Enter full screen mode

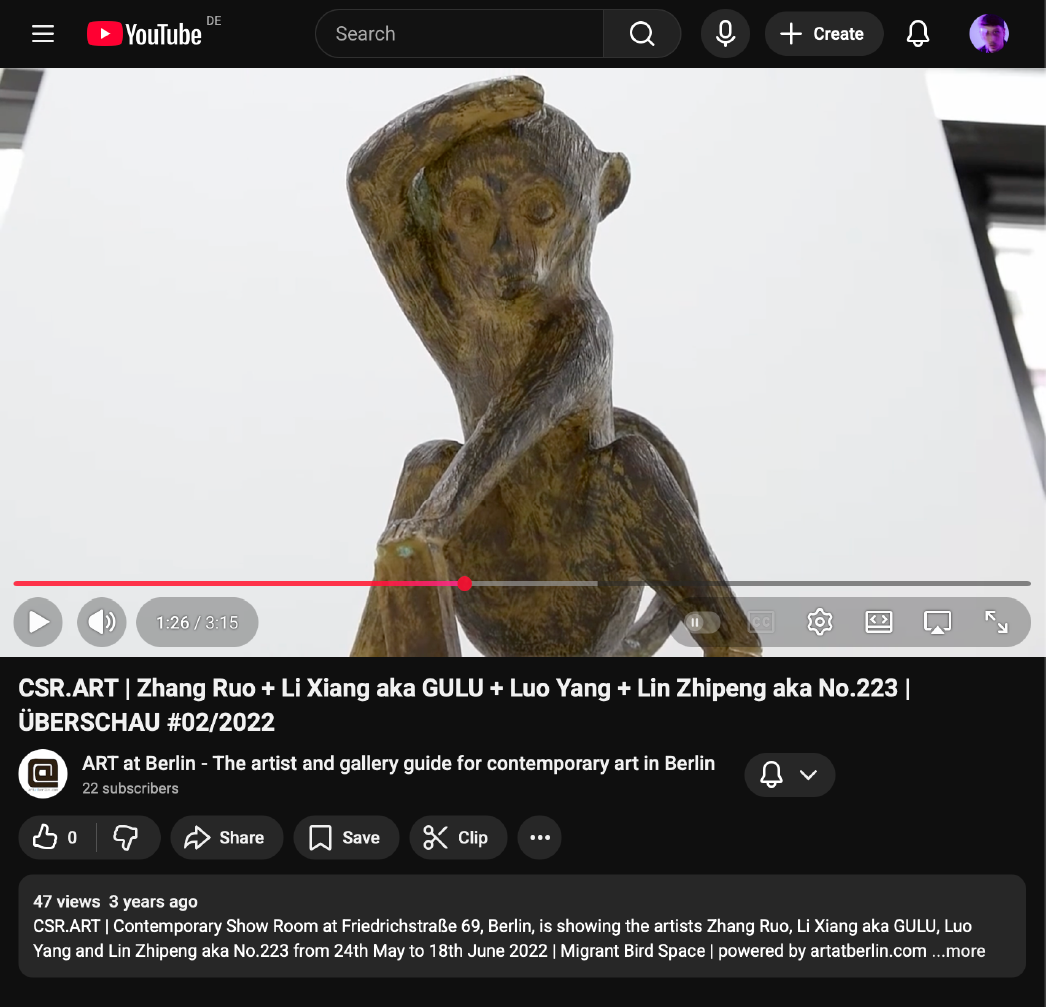point(996,622)
